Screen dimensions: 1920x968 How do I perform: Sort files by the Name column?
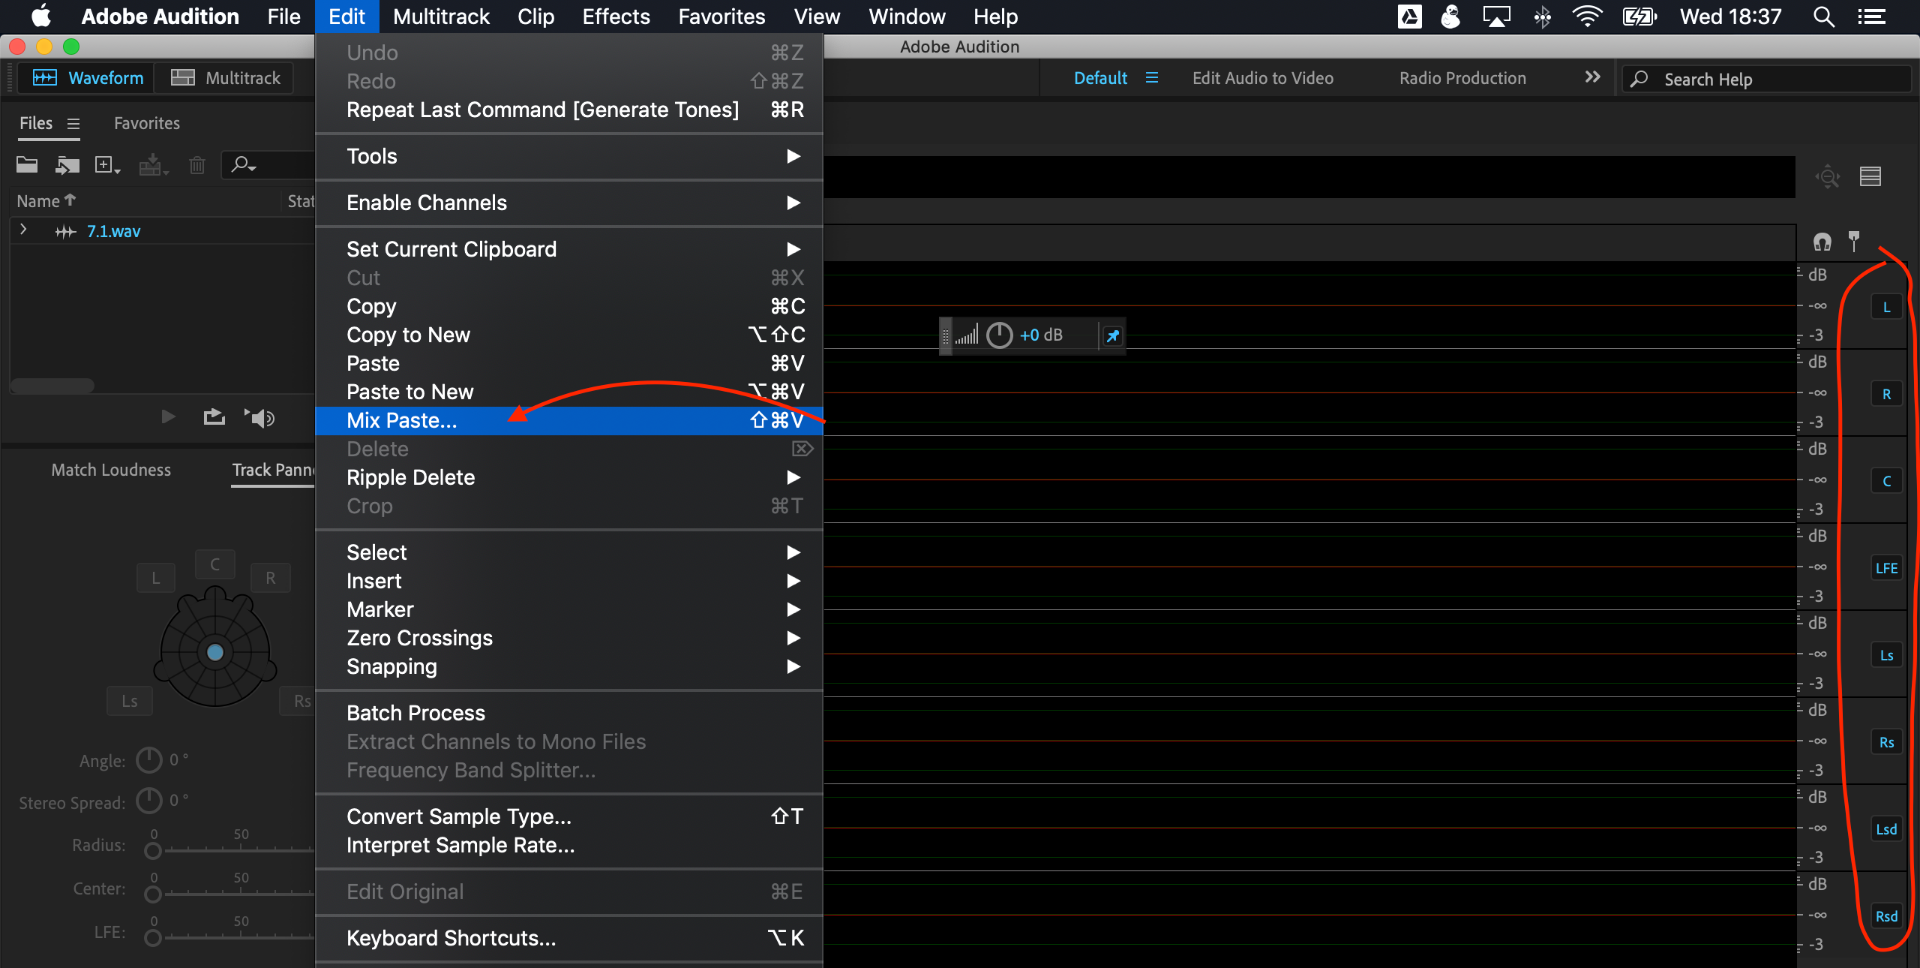click(46, 201)
